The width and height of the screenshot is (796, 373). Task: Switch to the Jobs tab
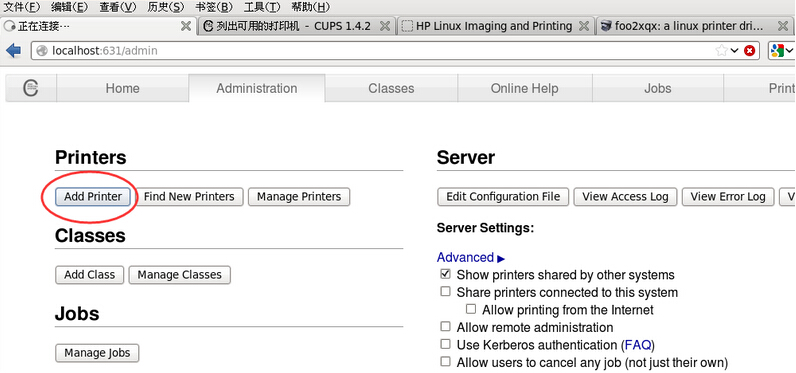(x=657, y=88)
